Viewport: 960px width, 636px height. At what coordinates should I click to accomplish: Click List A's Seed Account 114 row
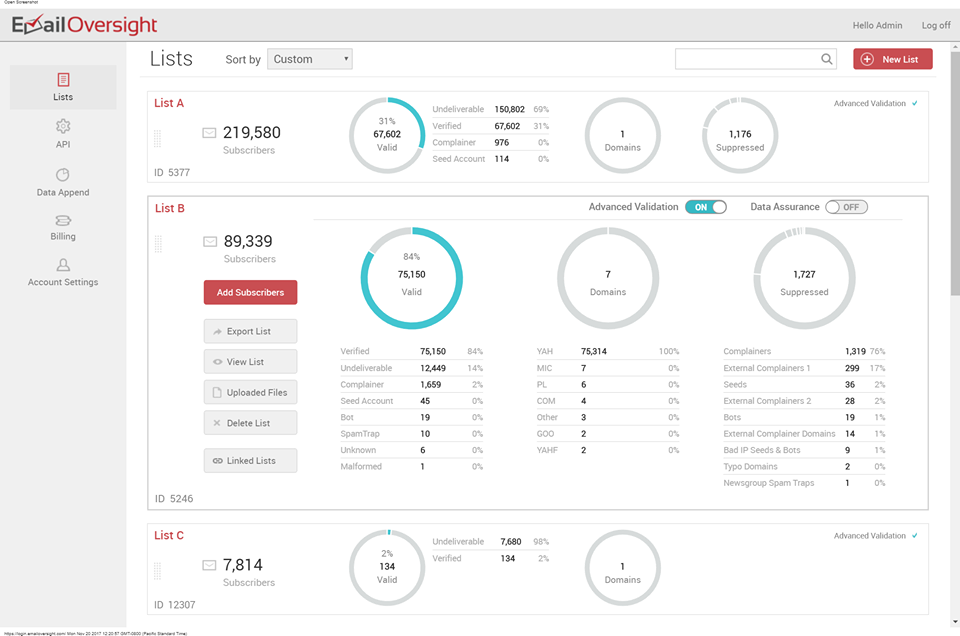pos(490,159)
